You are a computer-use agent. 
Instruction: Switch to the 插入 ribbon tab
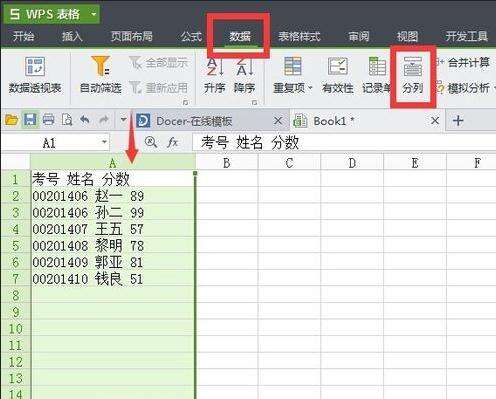[x=72, y=36]
